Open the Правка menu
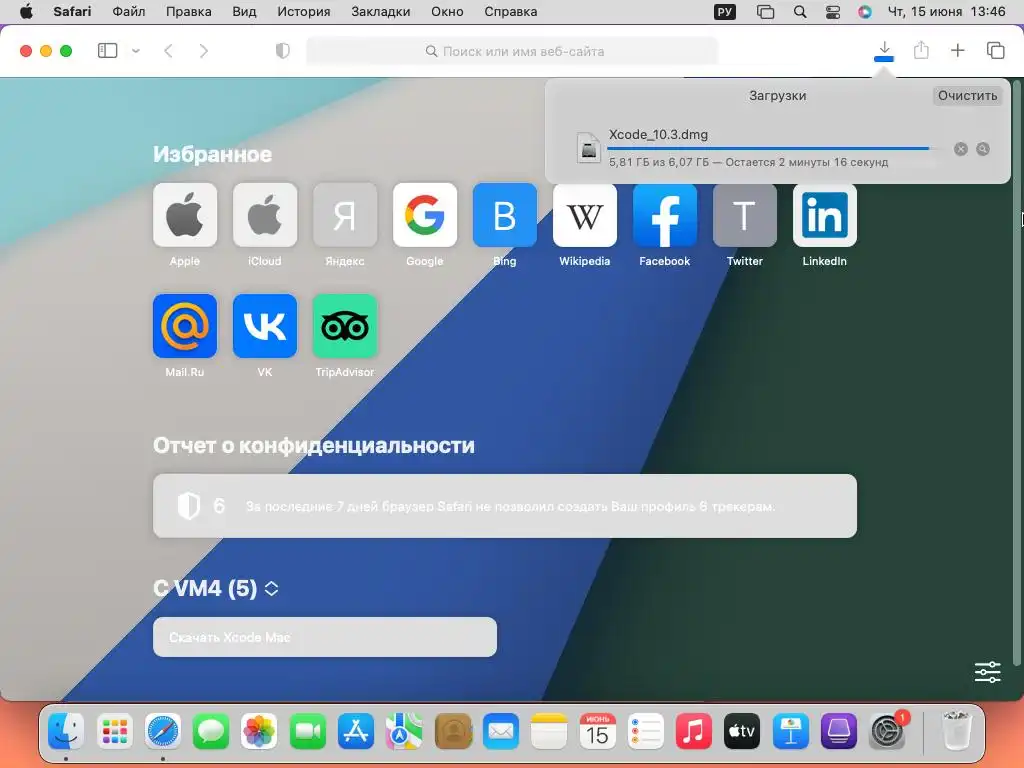 tap(189, 12)
